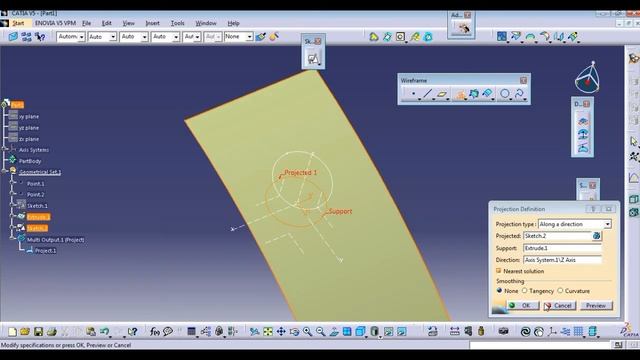Click the What's This help icon

[132, 331]
